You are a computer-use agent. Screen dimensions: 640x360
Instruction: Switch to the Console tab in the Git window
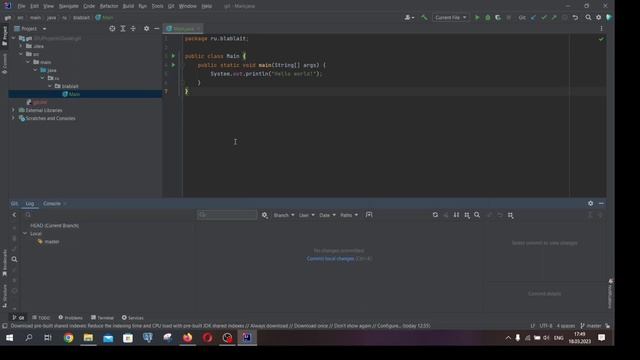[x=52, y=203]
